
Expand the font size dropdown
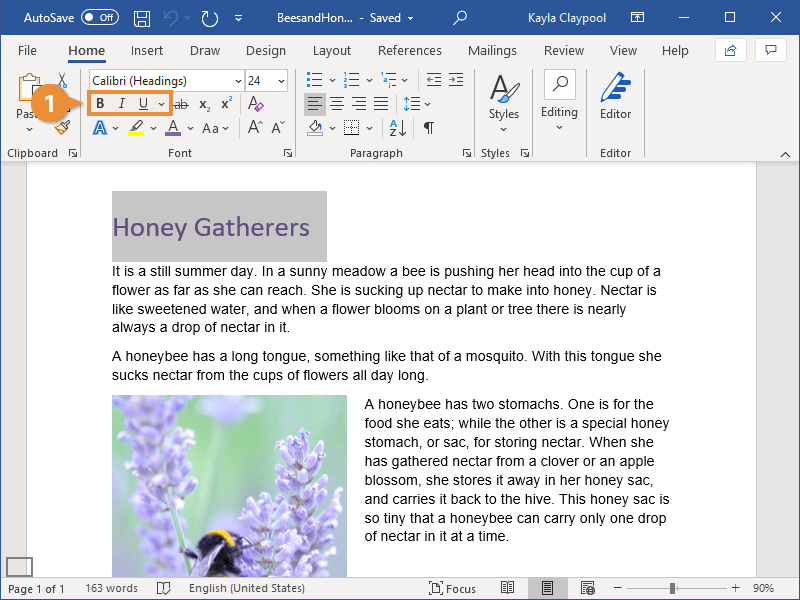pyautogui.click(x=281, y=81)
